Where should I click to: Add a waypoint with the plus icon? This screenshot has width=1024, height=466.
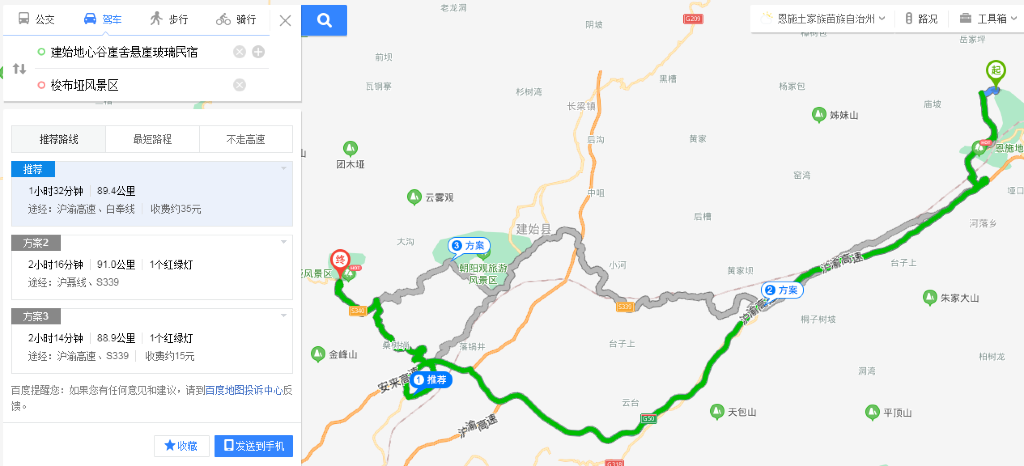tap(259, 52)
